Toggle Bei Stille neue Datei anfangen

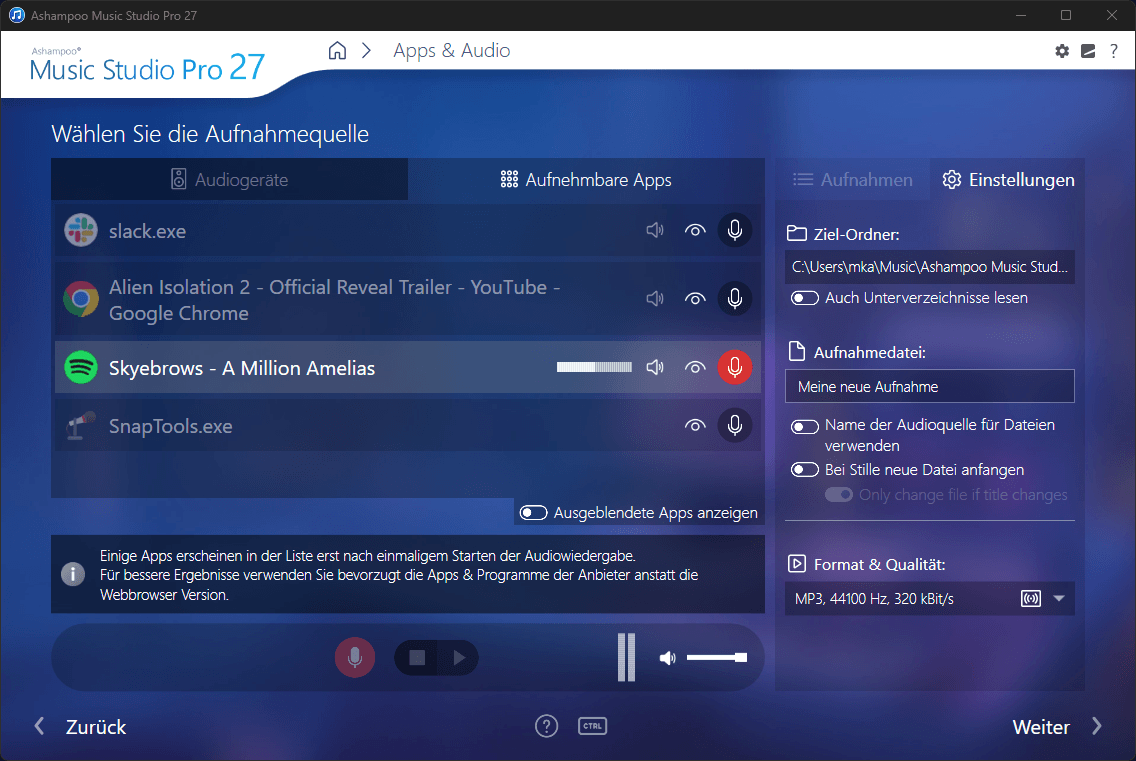(805, 470)
